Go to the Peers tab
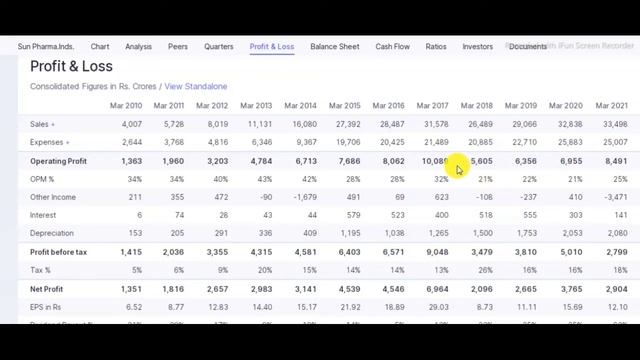This screenshot has width=640, height=360. [178, 47]
